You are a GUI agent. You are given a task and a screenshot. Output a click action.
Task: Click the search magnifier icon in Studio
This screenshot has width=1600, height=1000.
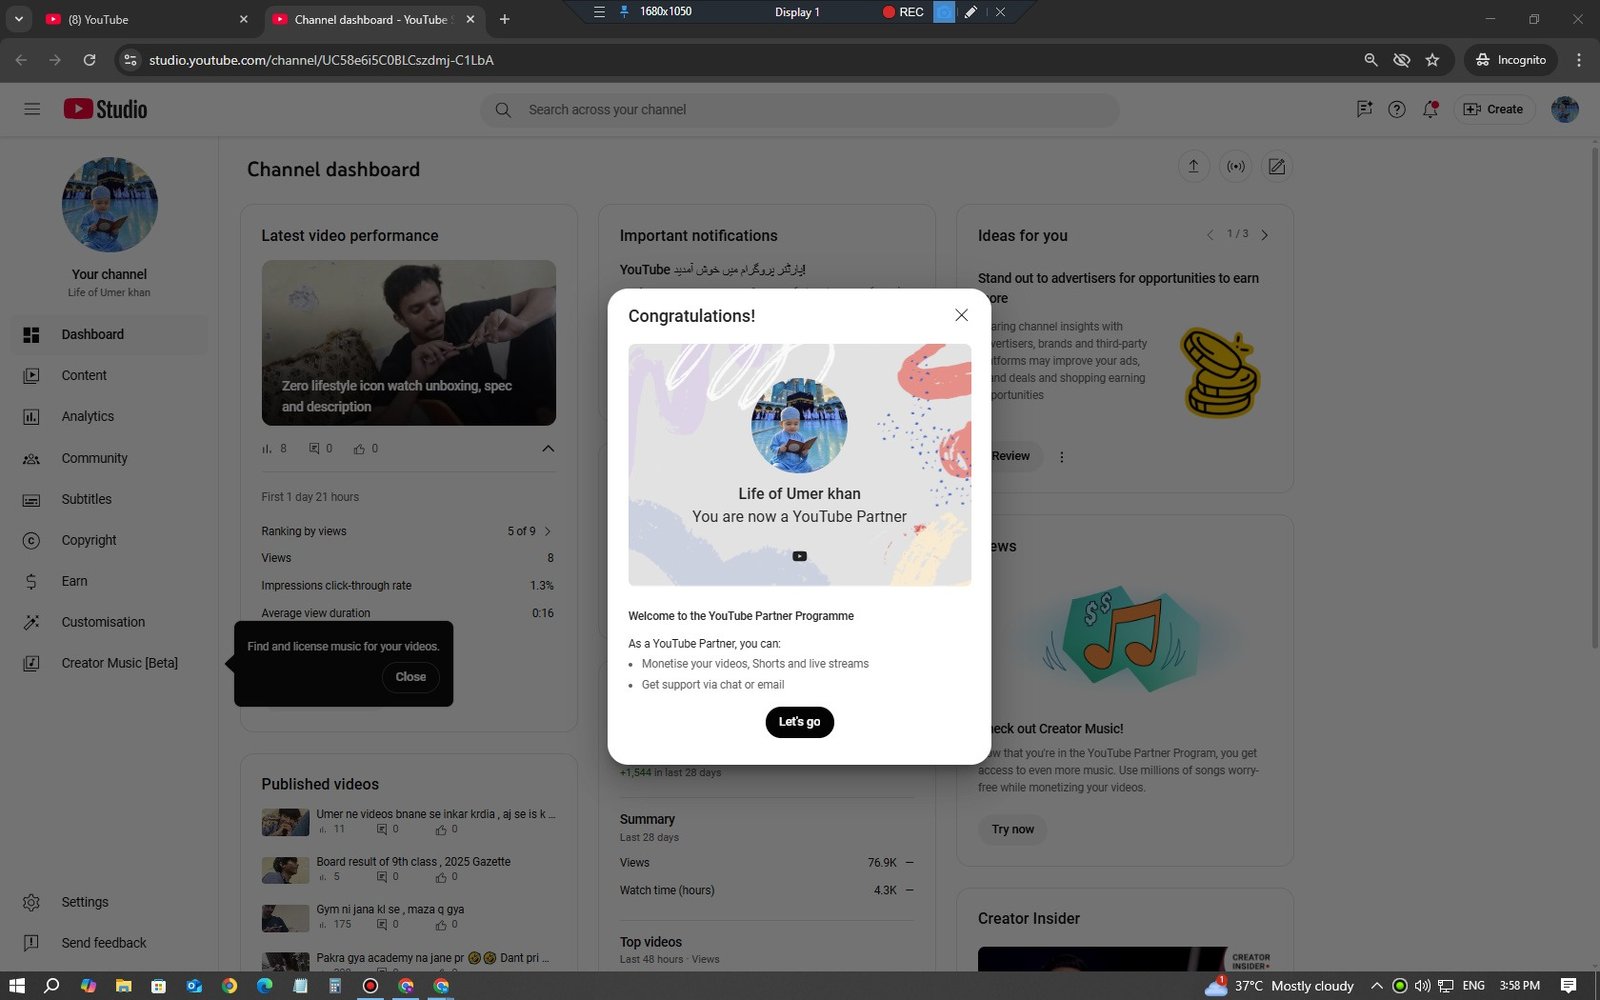tap(503, 110)
